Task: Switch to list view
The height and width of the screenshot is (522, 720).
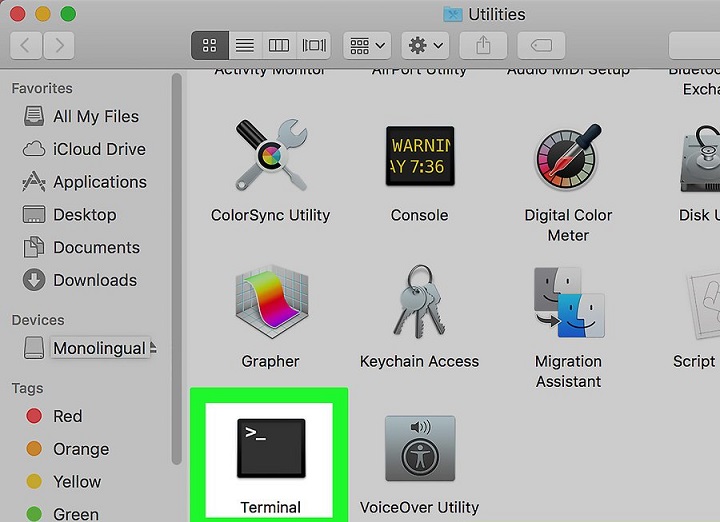Action: (x=245, y=45)
